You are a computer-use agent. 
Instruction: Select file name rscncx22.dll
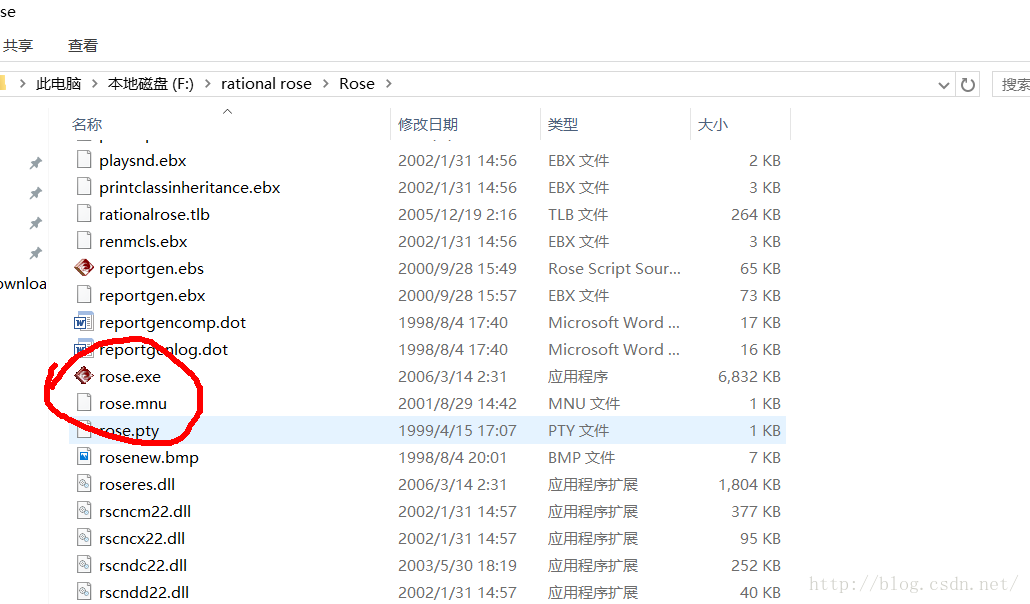(142, 538)
